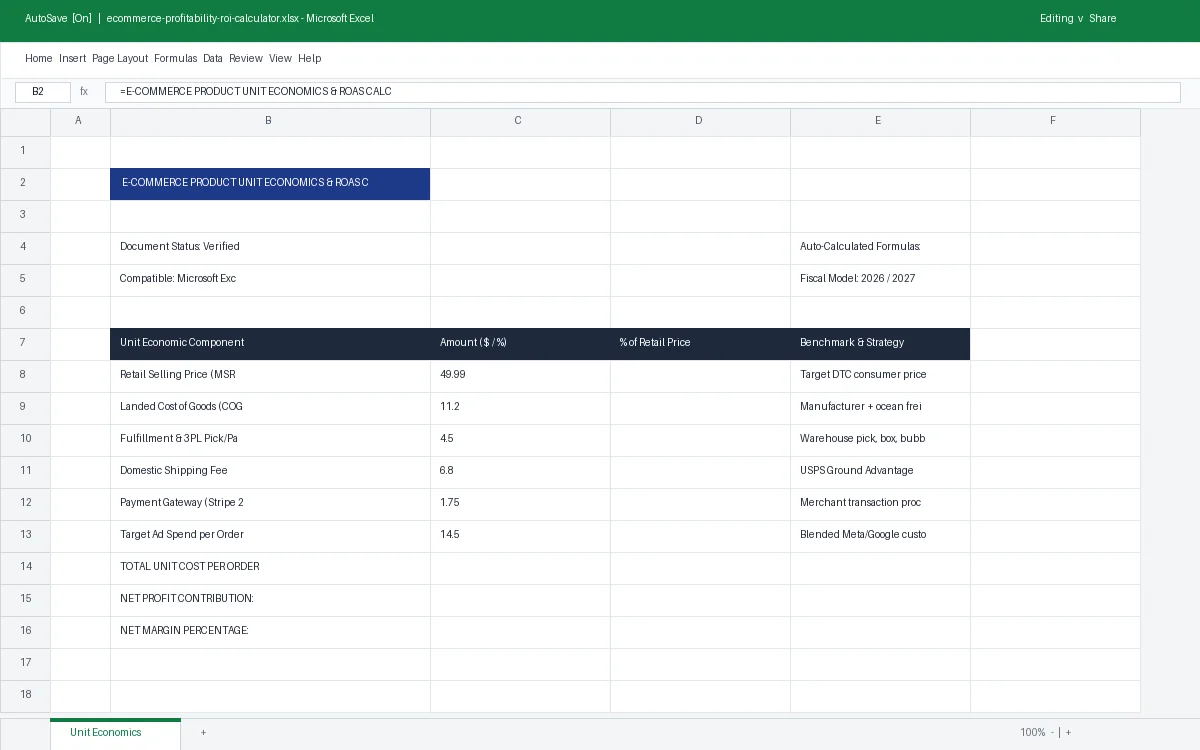Select the 'Merchant transaction proc' cell
This screenshot has height=750, width=1200.
coord(880,503)
